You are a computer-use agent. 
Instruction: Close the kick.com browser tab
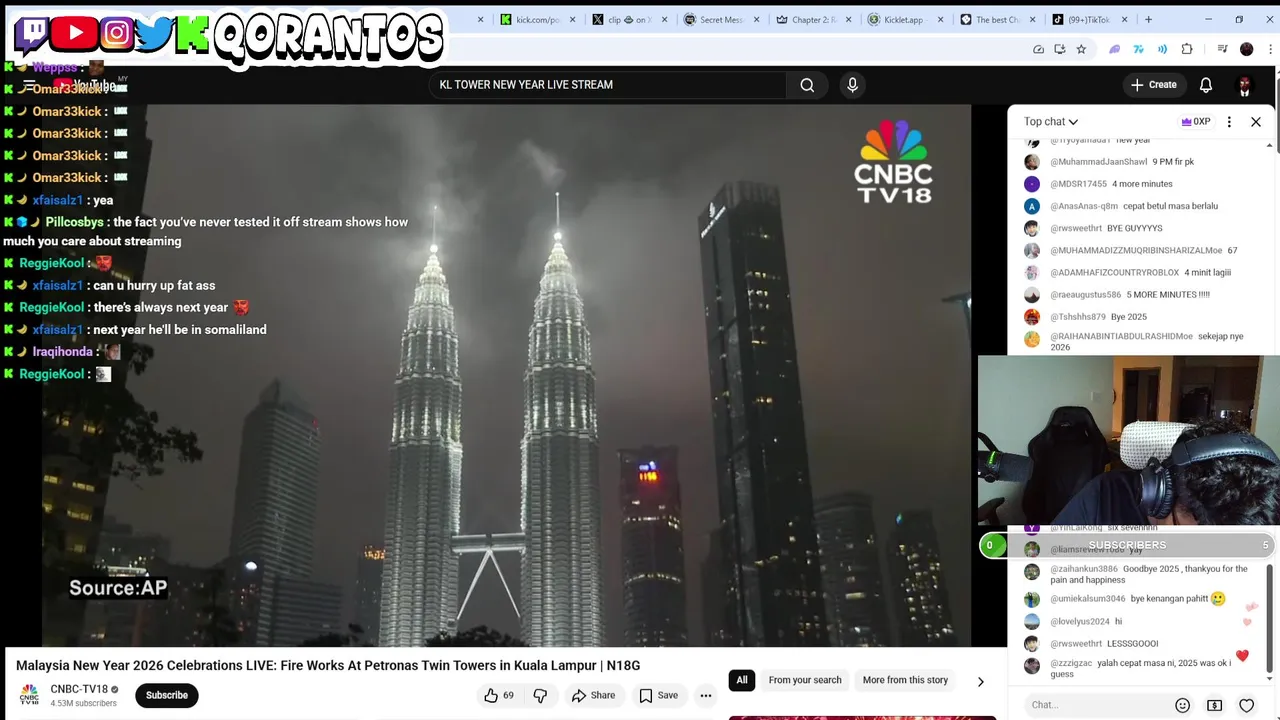572,19
